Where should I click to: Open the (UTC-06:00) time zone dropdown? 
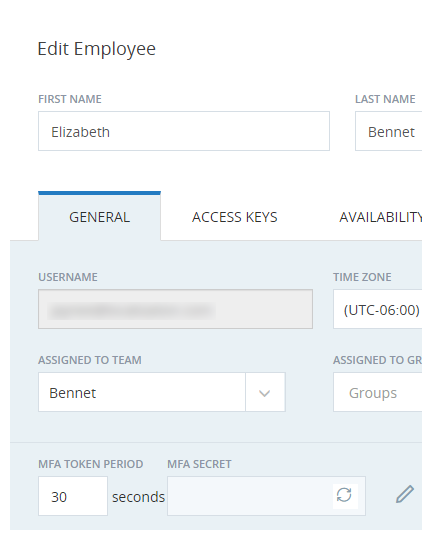[378, 309]
